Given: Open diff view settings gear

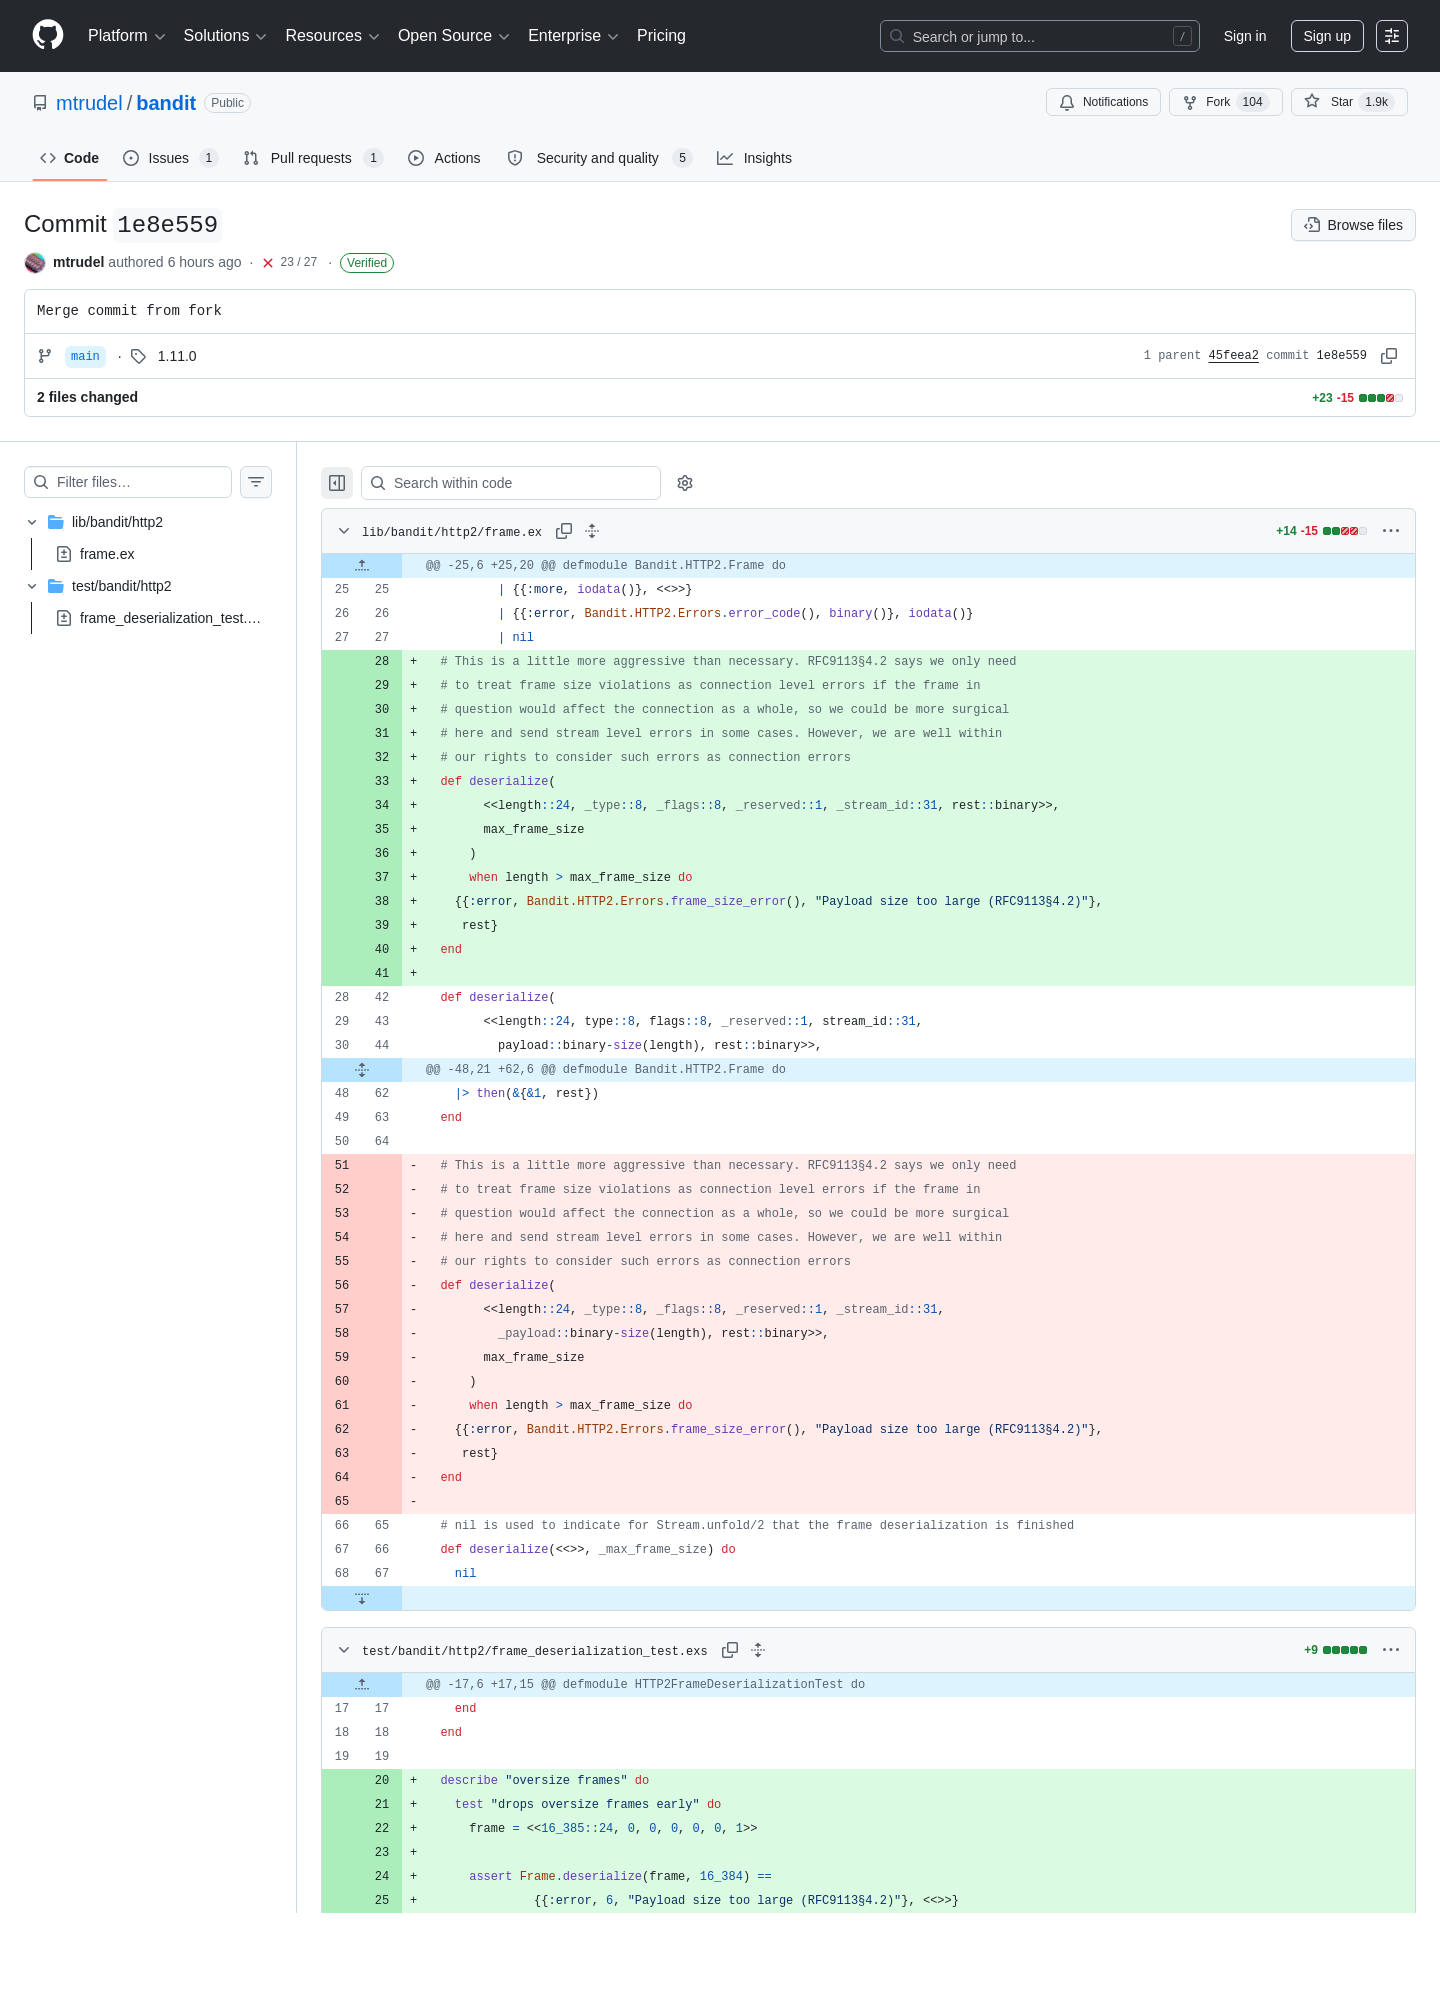Looking at the screenshot, I should pos(685,483).
